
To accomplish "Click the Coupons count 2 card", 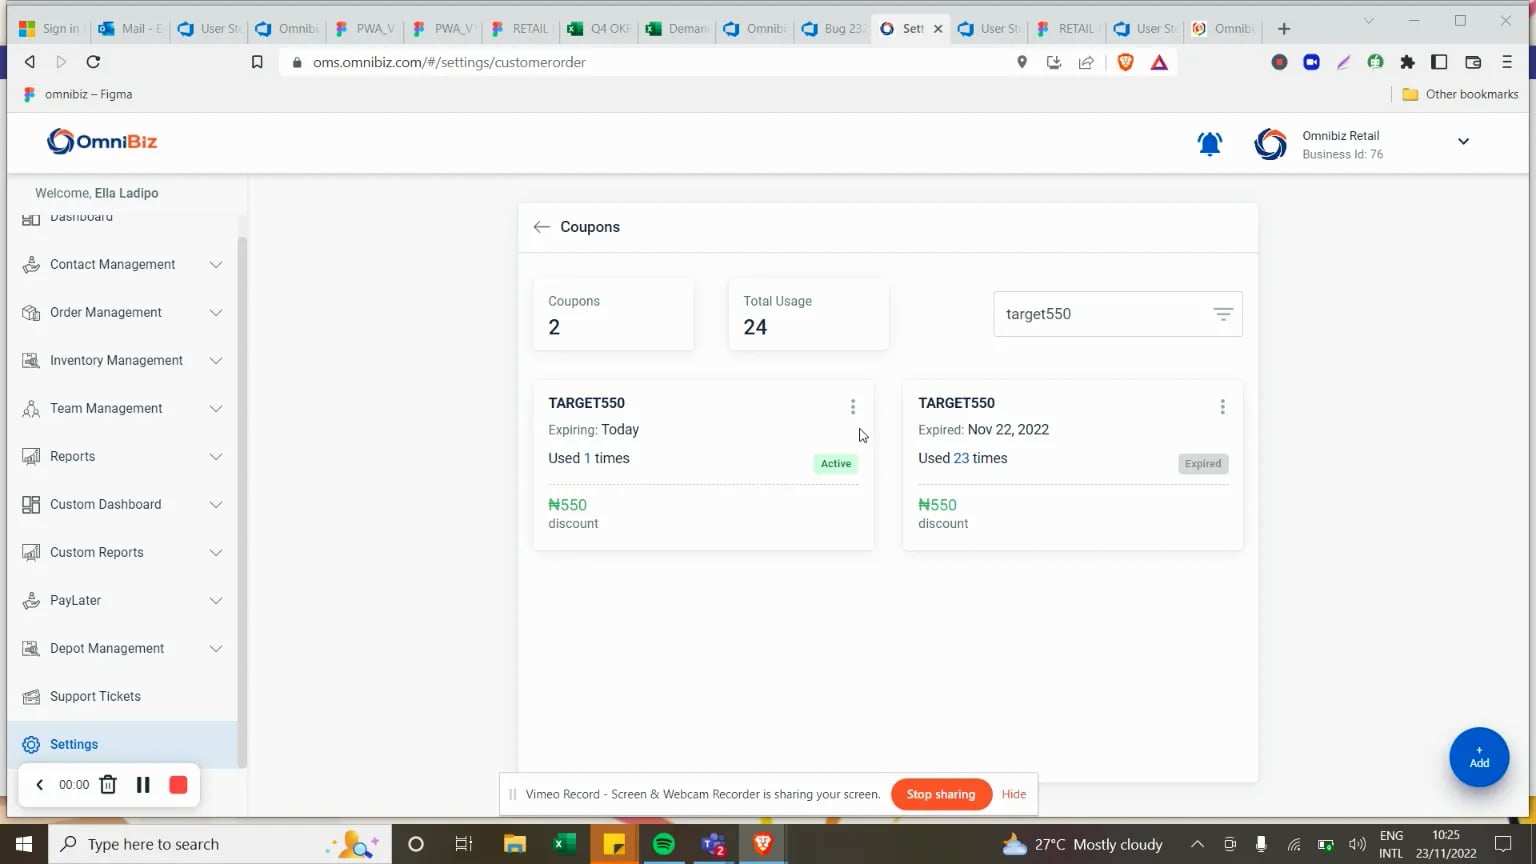I will [x=613, y=314].
